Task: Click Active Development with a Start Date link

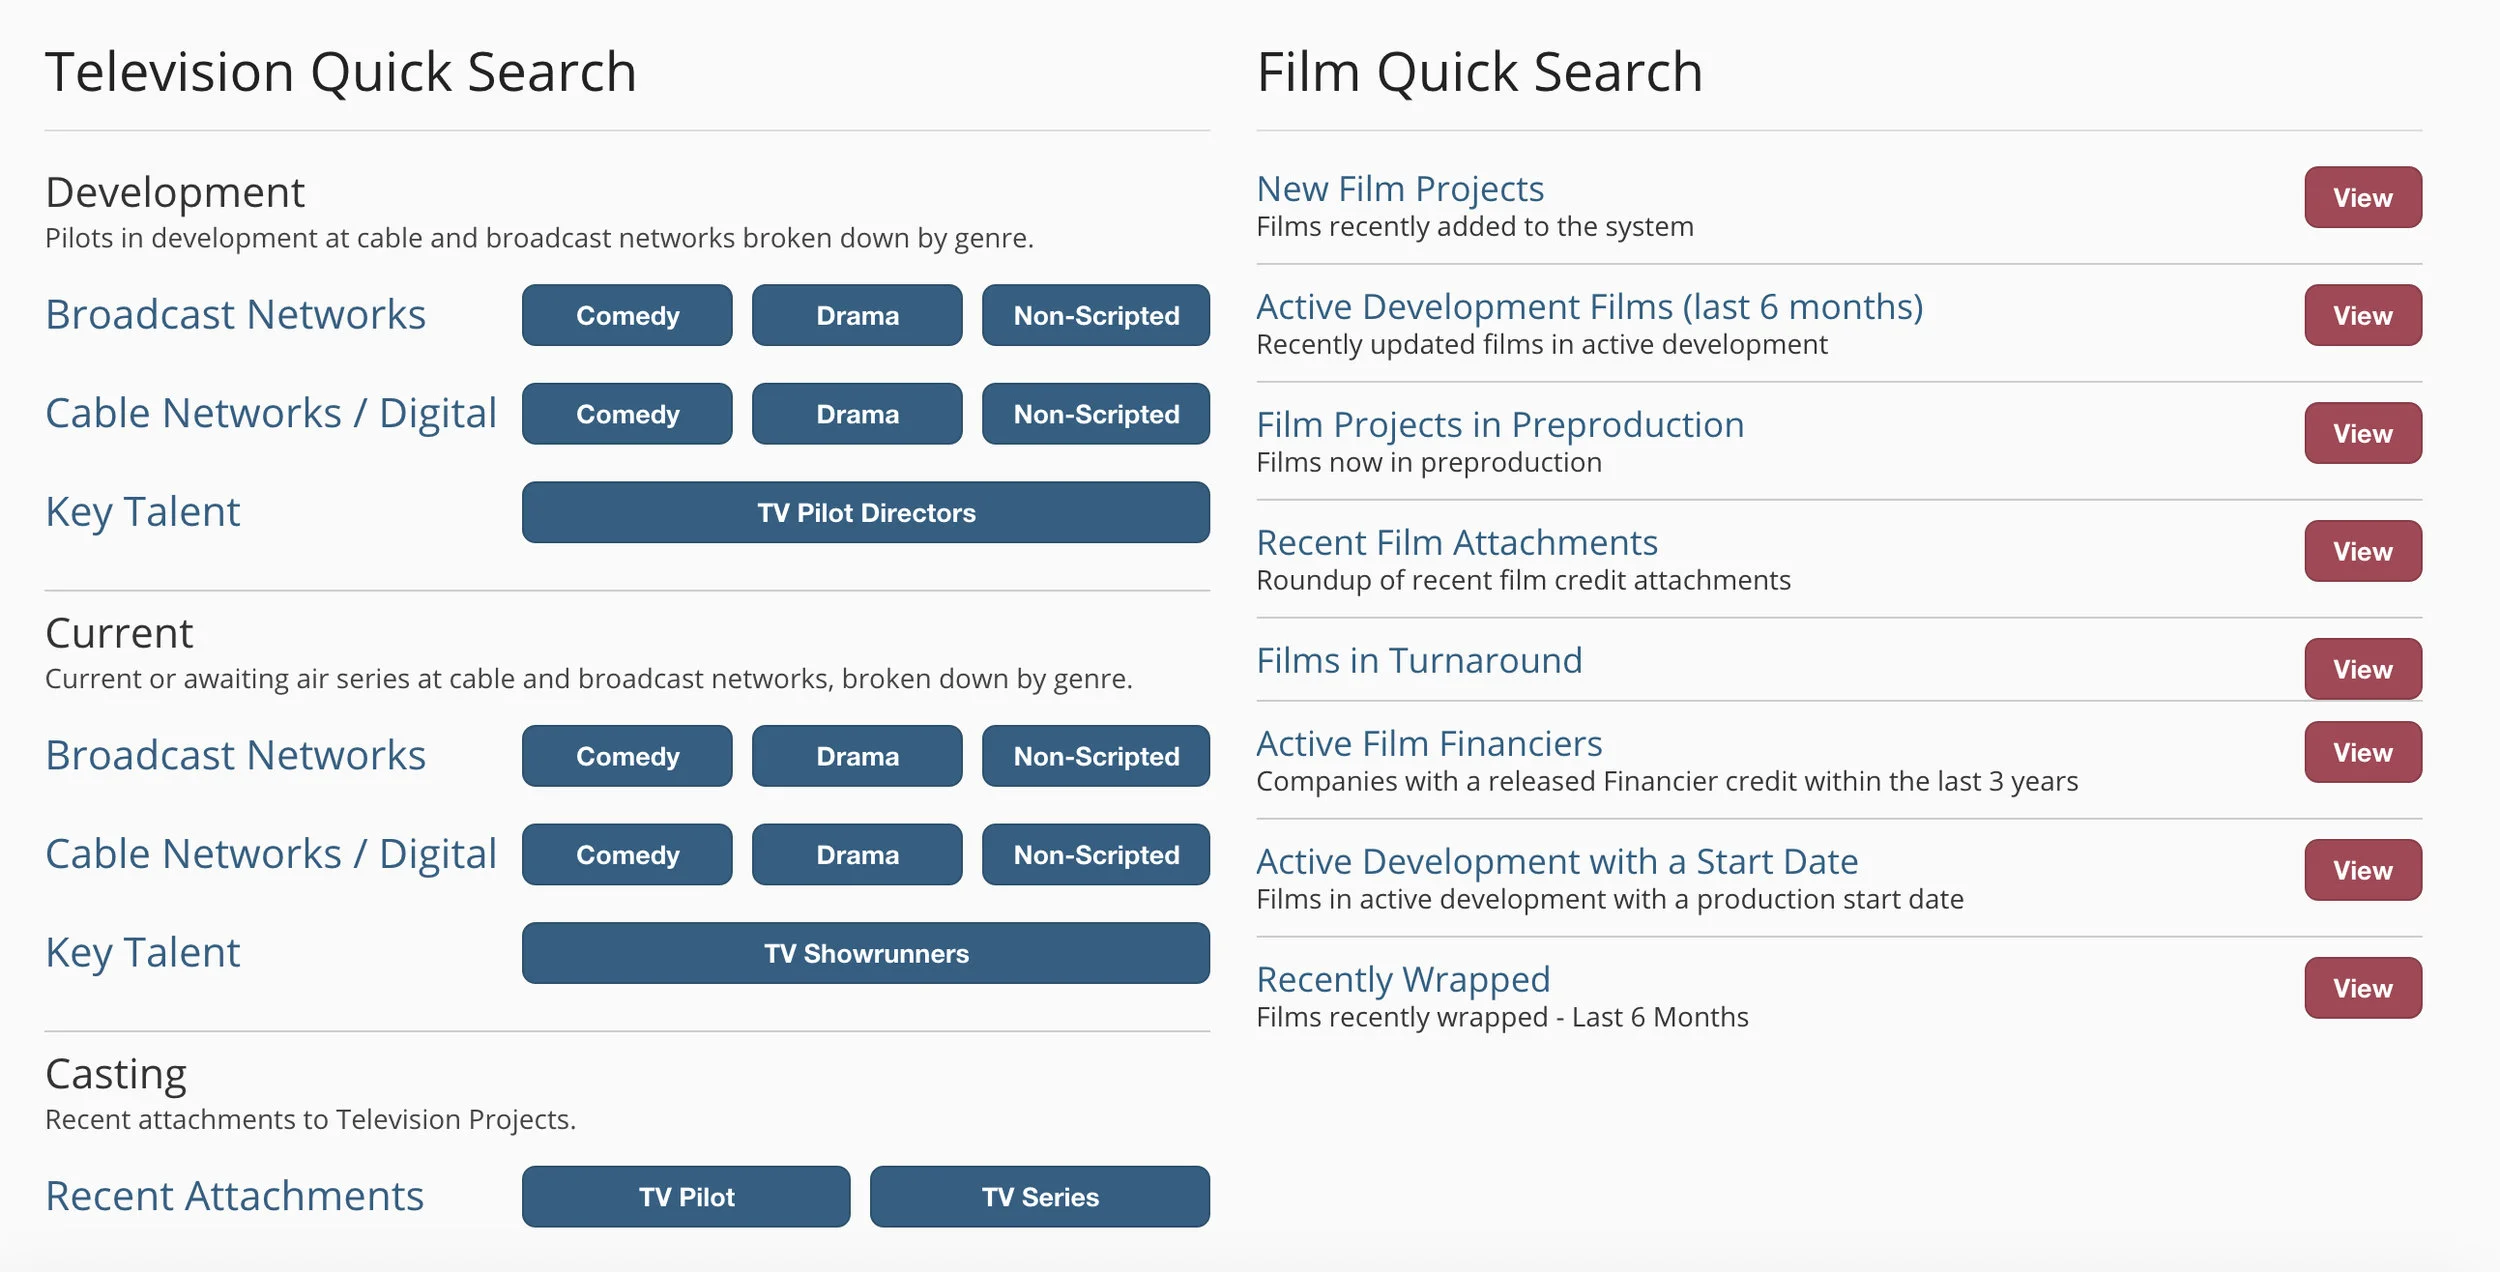Action: 1556,862
